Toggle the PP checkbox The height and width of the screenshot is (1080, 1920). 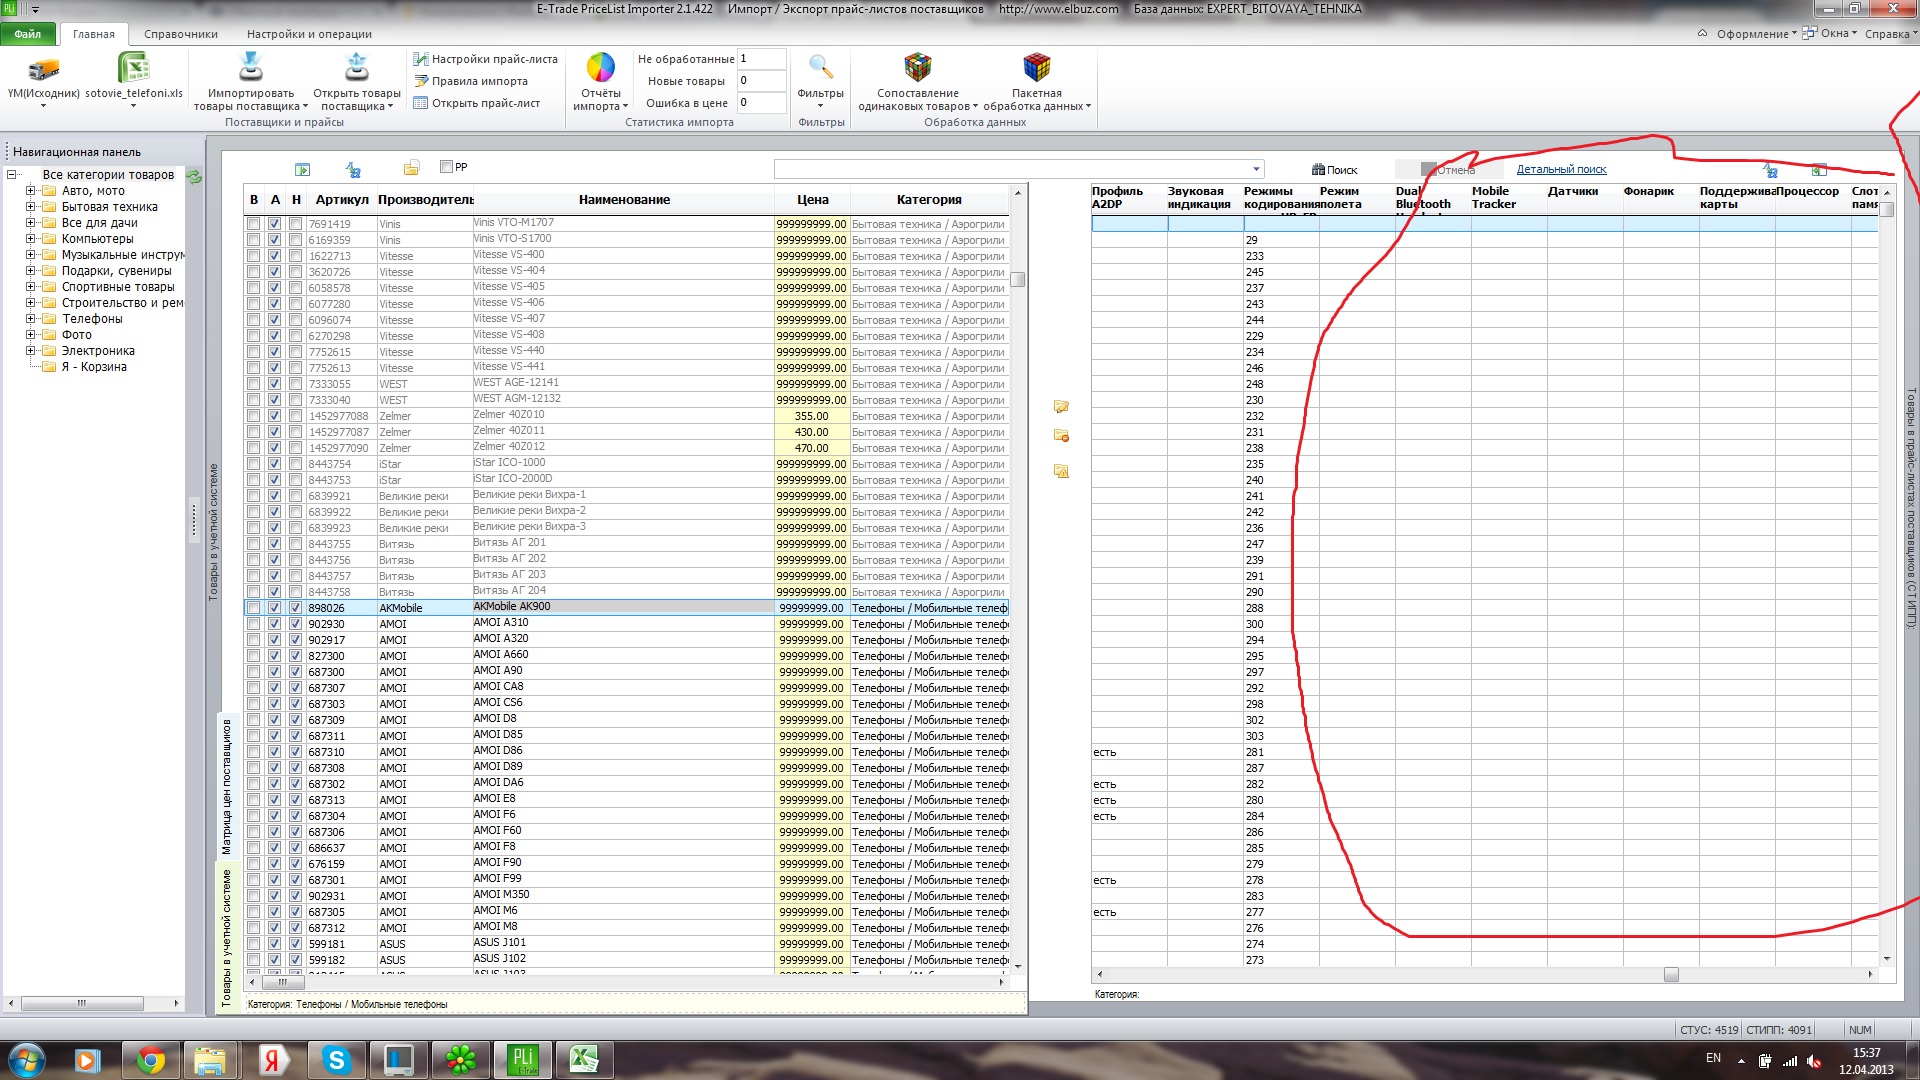446,167
